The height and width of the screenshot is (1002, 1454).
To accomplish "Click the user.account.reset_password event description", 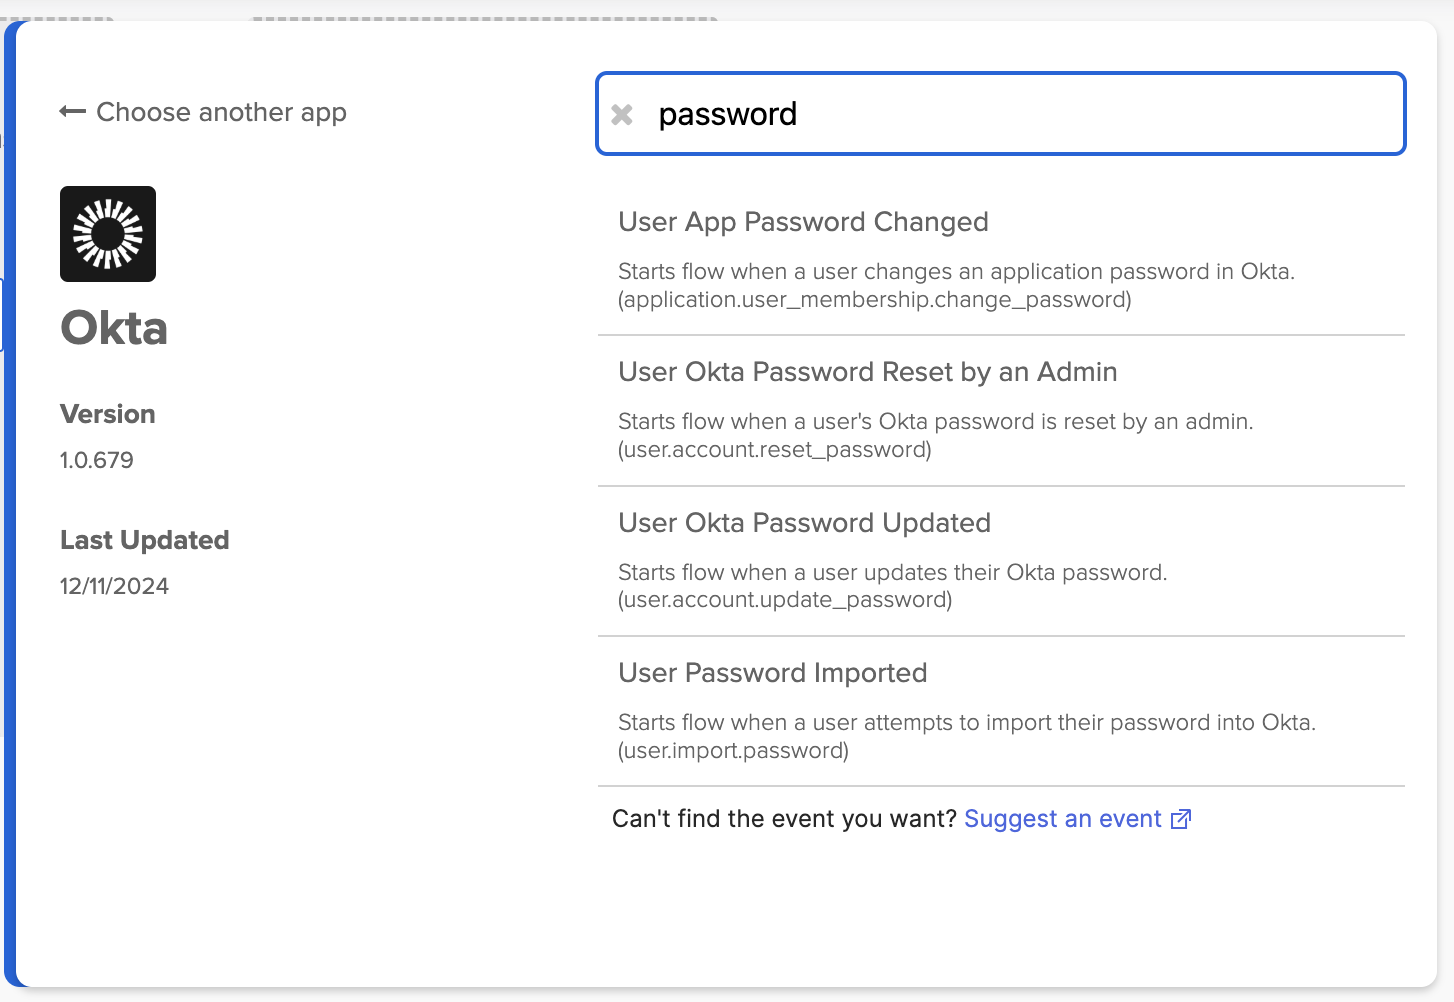I will click(x=774, y=450).
